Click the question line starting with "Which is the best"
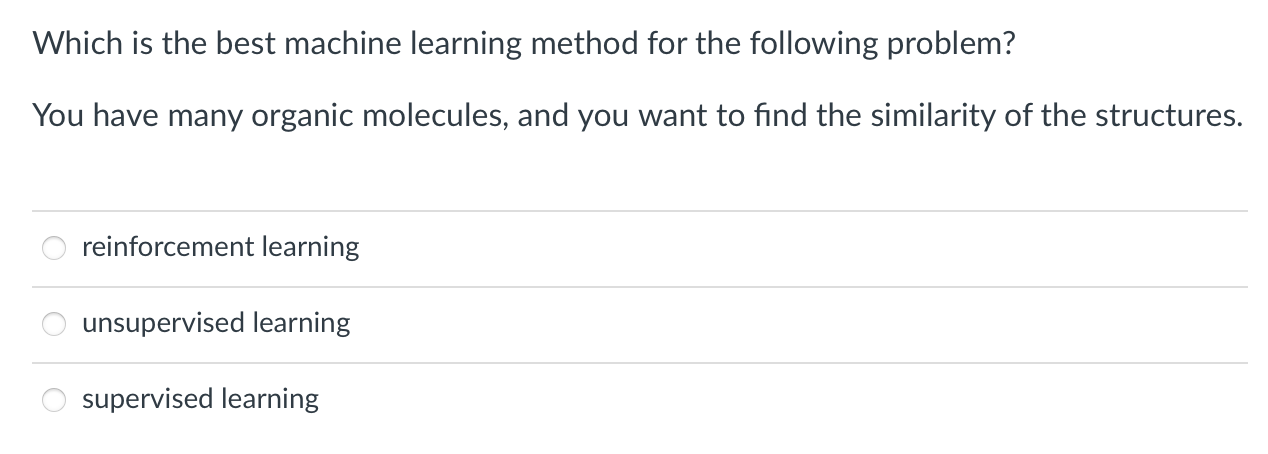This screenshot has width=1268, height=454. pos(523,45)
